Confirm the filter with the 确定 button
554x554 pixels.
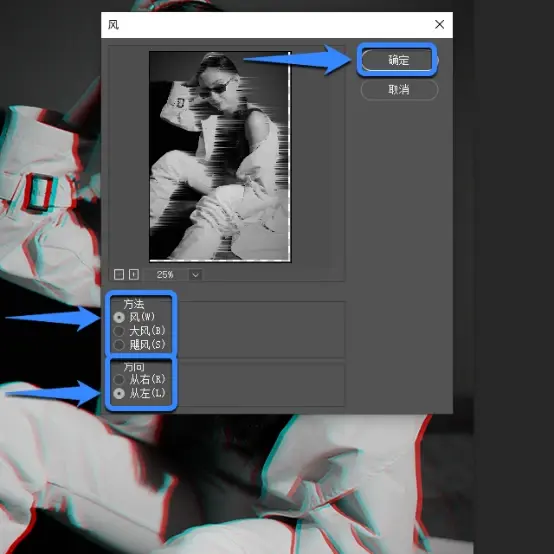pyautogui.click(x=399, y=60)
